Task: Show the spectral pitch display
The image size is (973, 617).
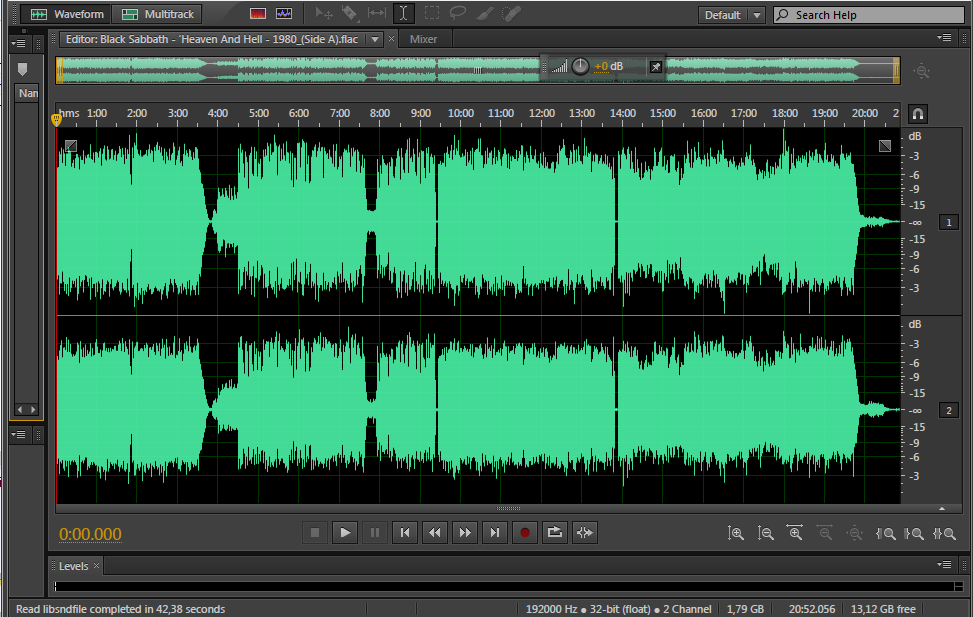Action: pyautogui.click(x=284, y=14)
